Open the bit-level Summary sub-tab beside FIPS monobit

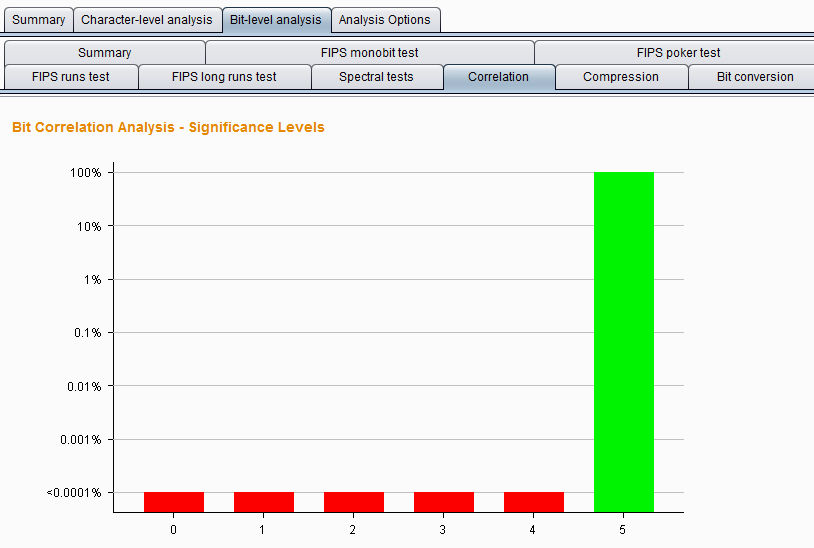point(104,53)
